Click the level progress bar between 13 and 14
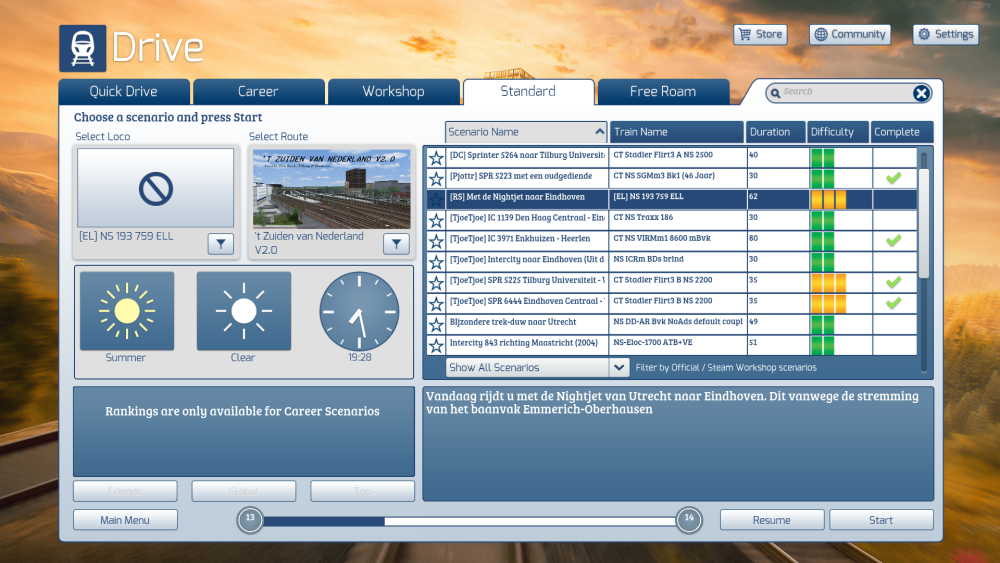1000x563 pixels. (469, 520)
